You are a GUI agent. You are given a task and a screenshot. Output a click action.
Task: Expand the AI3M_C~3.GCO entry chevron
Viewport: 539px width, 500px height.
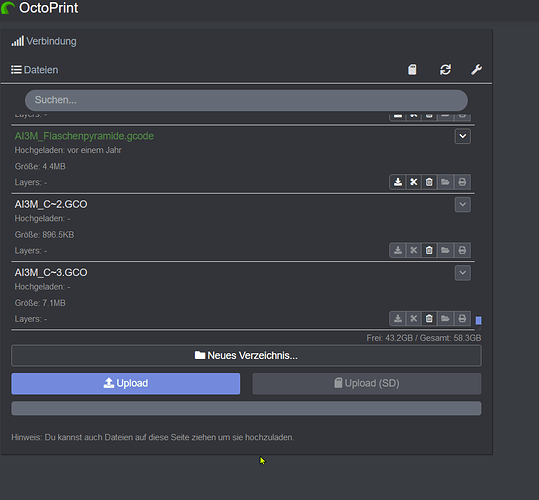(x=463, y=273)
